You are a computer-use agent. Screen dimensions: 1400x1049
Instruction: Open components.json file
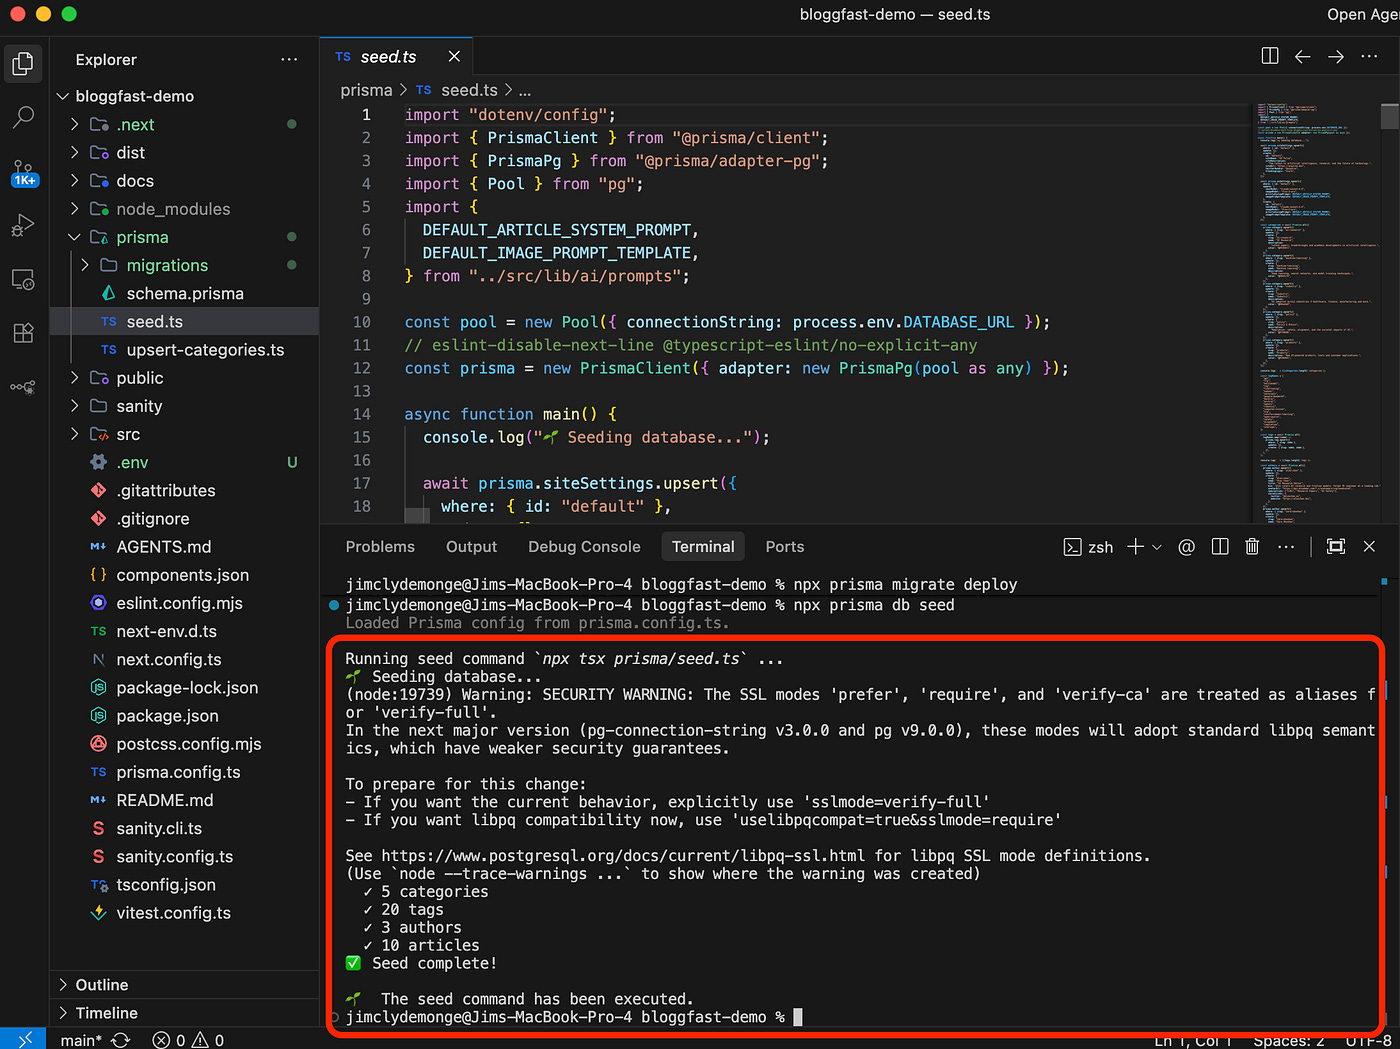tap(183, 575)
